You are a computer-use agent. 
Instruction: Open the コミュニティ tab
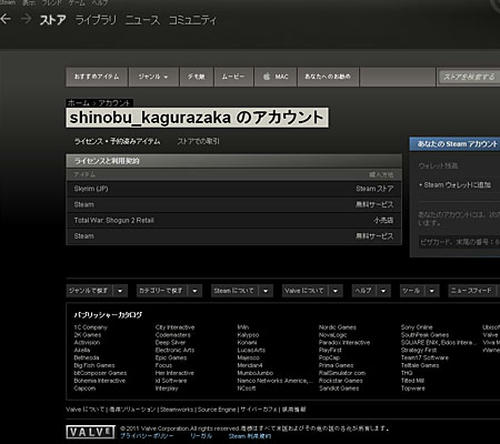(x=193, y=20)
